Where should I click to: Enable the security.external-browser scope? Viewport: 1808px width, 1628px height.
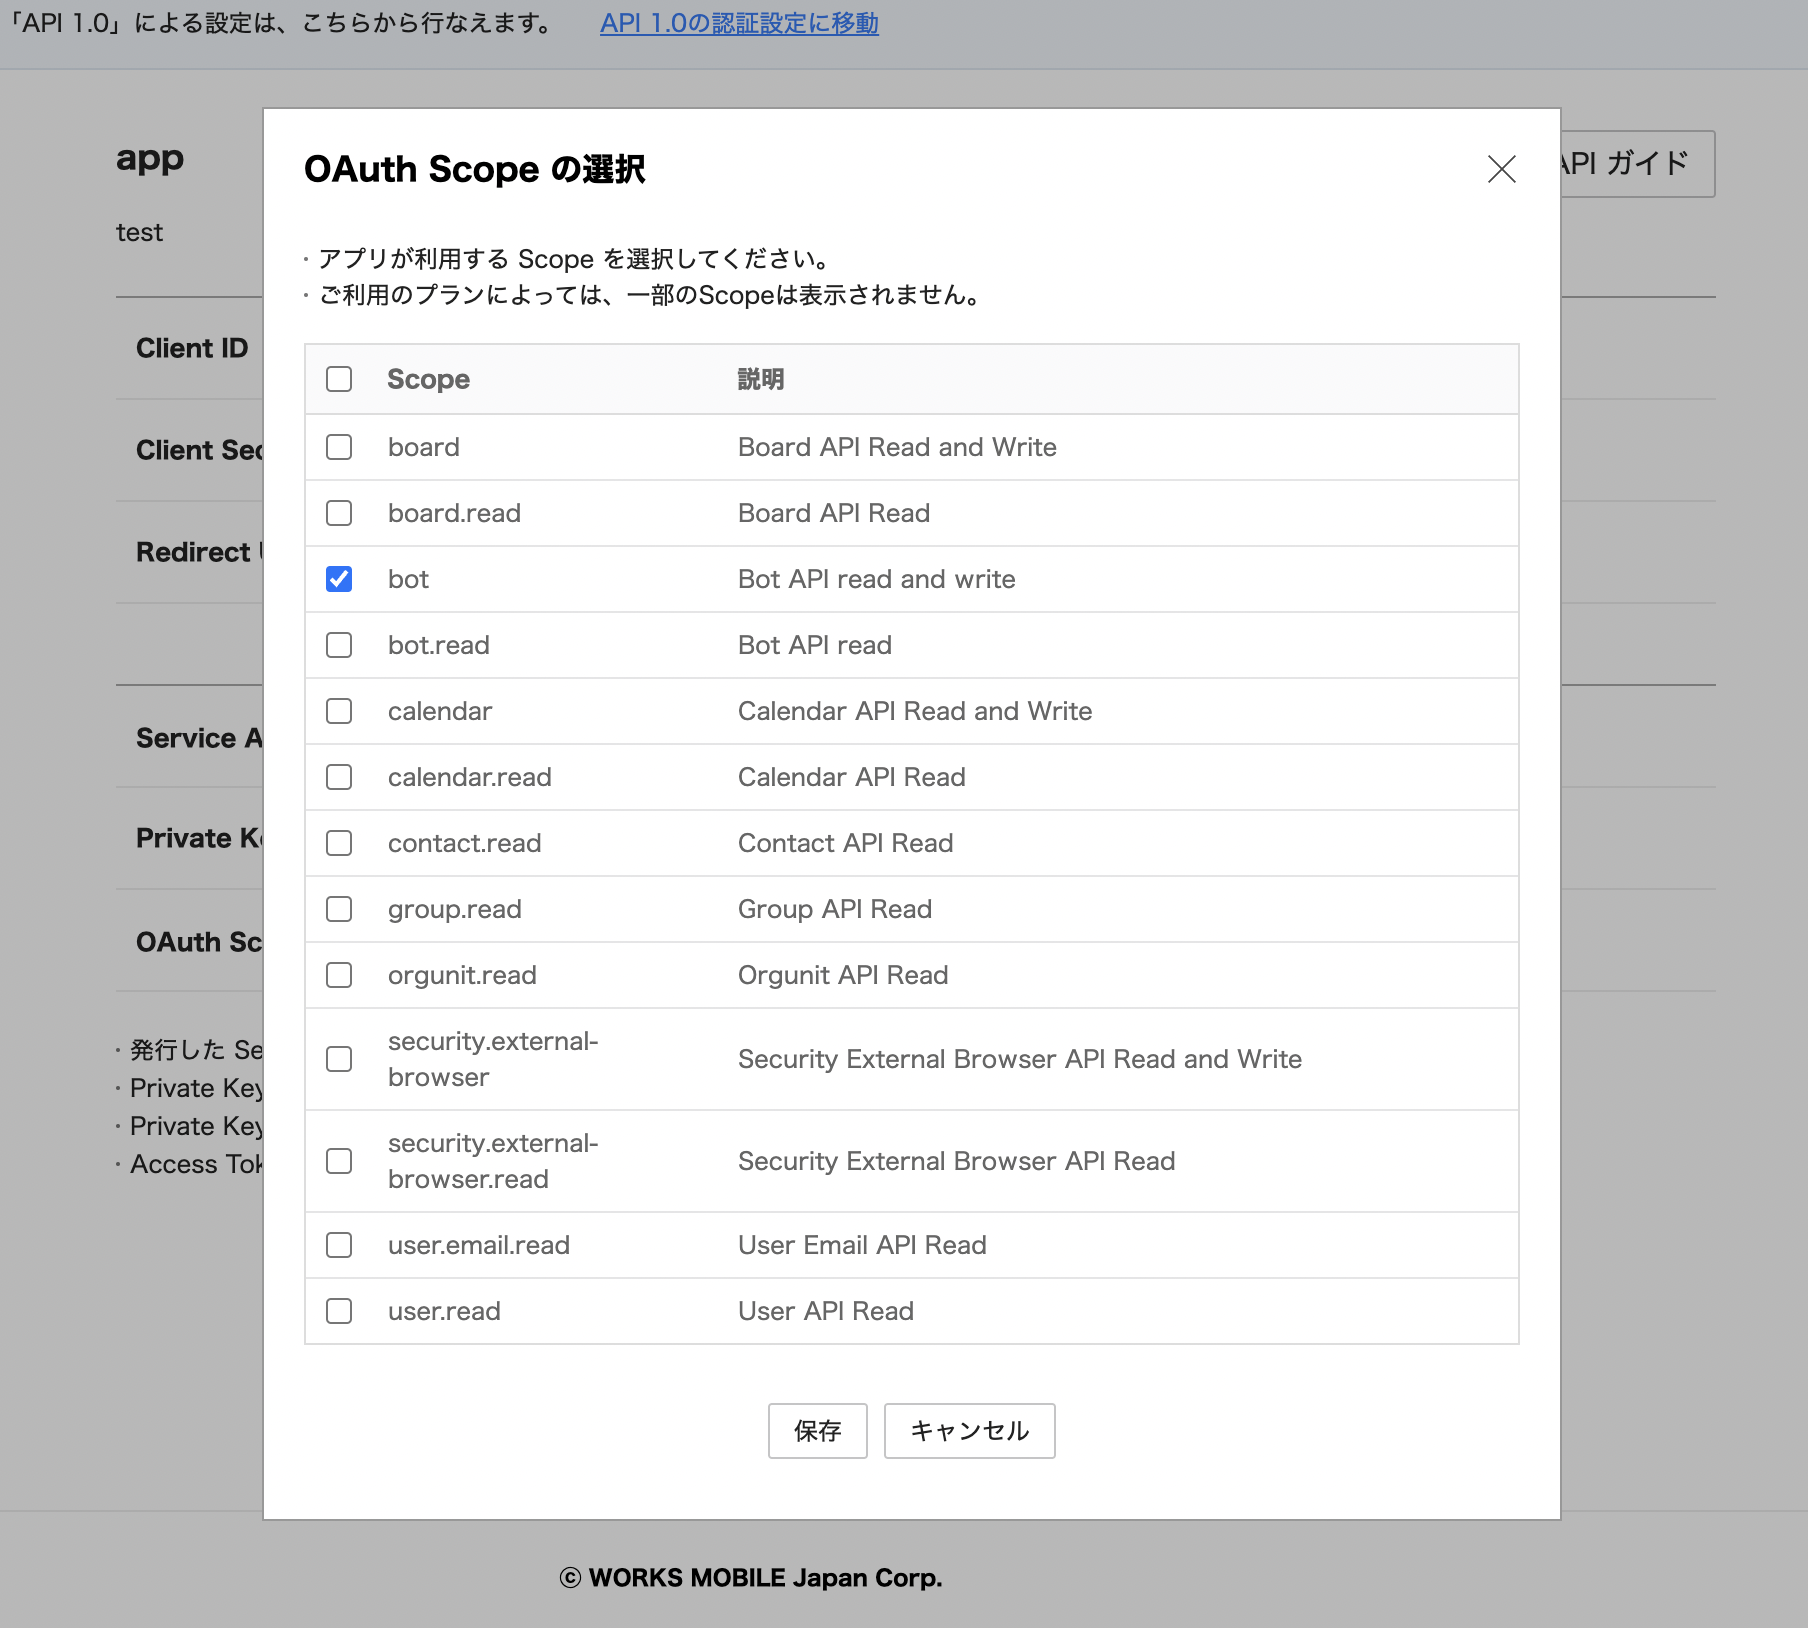click(x=339, y=1059)
